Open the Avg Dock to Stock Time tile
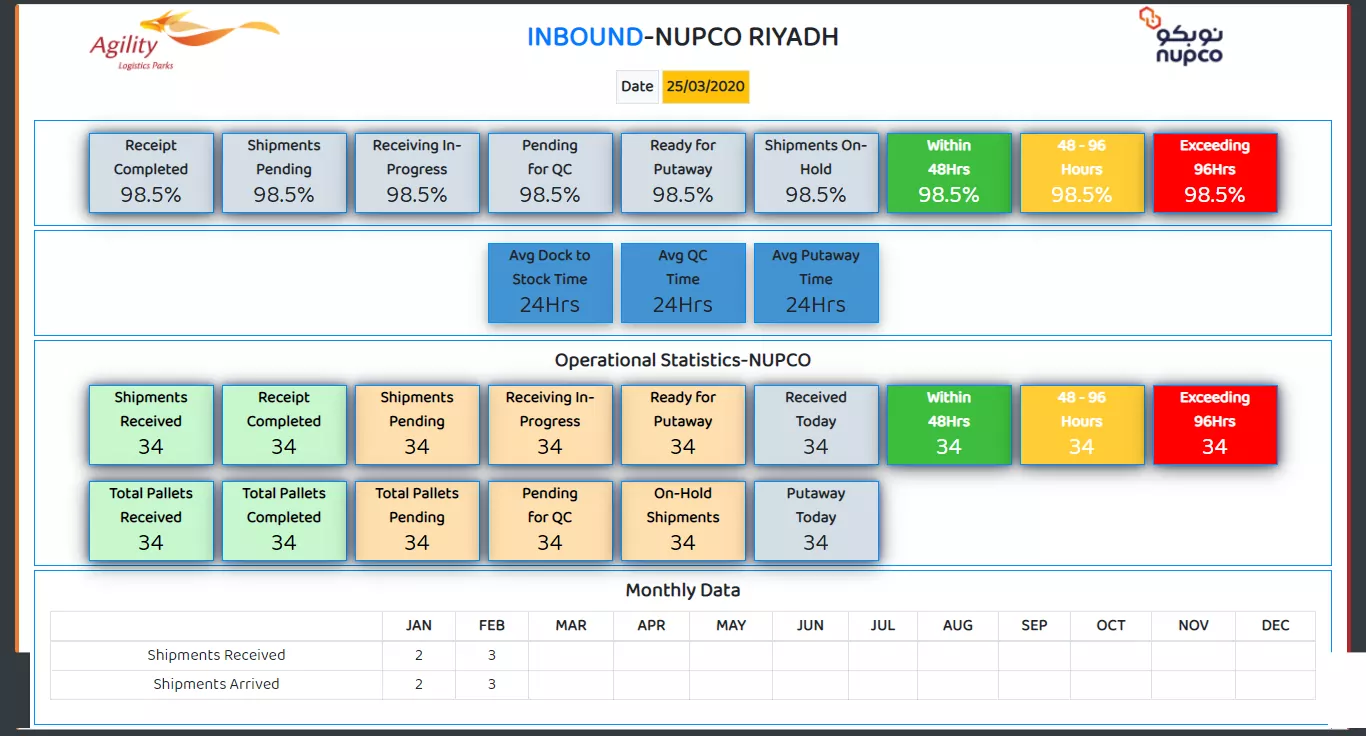Viewport: 1366px width, 736px height. click(x=550, y=283)
